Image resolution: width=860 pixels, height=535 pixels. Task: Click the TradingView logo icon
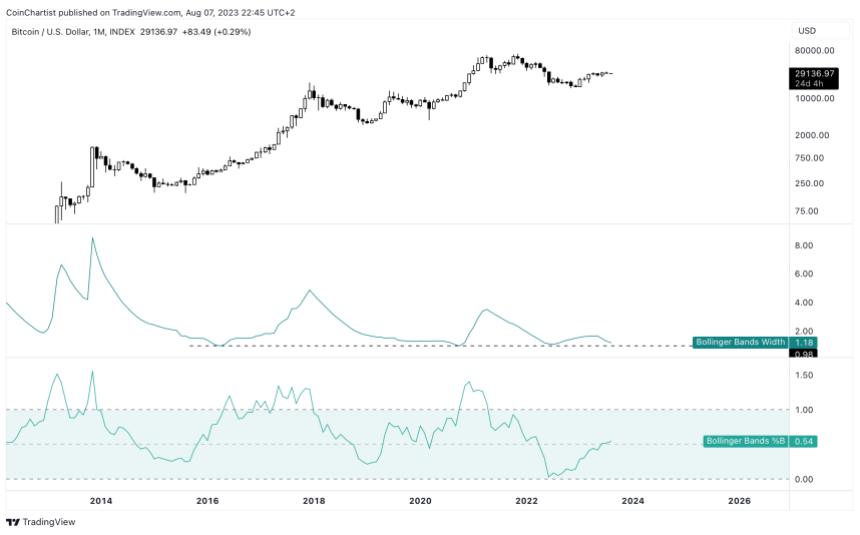point(12,521)
